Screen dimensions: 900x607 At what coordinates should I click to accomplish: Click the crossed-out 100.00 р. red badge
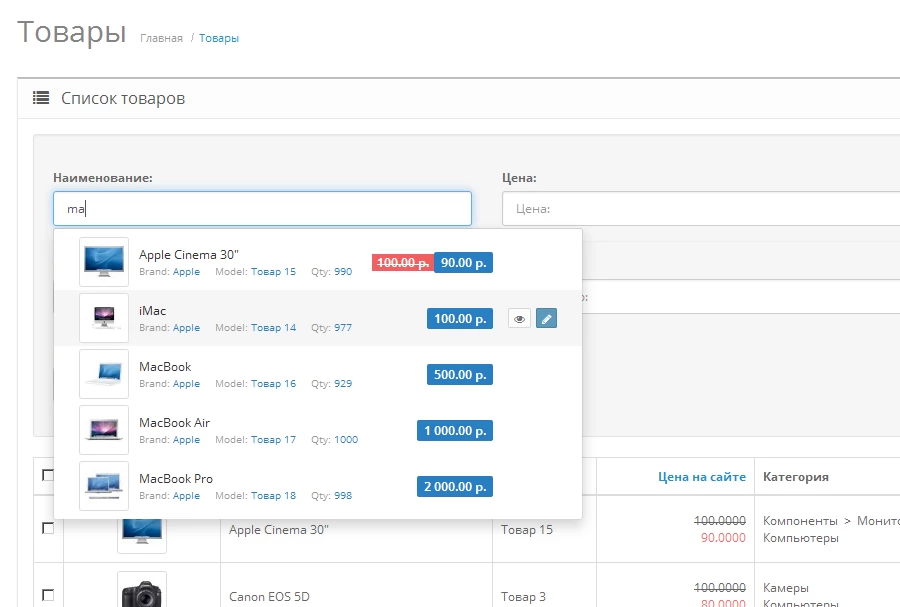pyautogui.click(x=403, y=263)
